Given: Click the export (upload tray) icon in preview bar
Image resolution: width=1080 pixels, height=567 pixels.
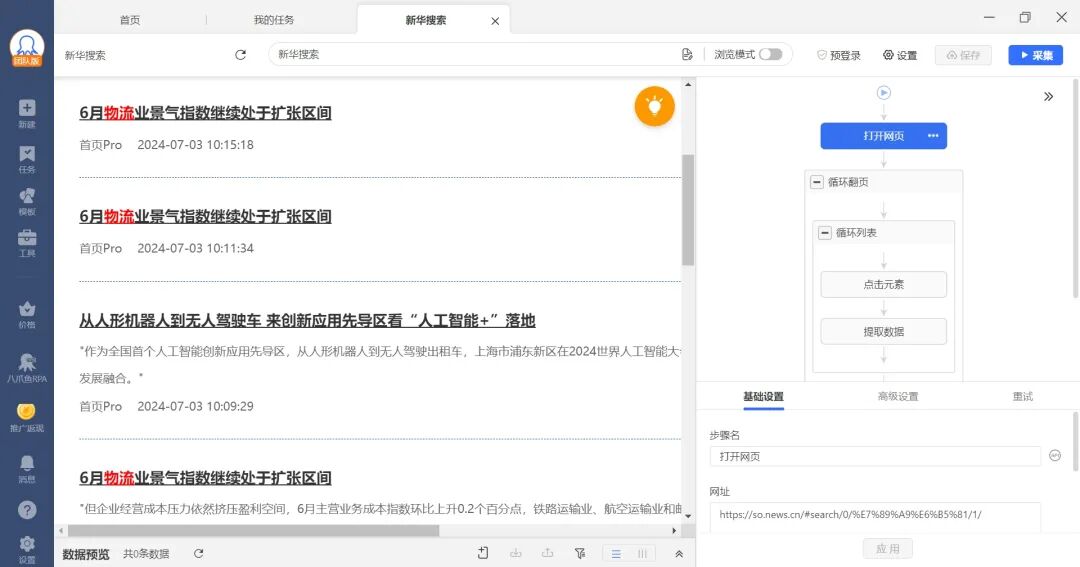Looking at the screenshot, I should (548, 553).
